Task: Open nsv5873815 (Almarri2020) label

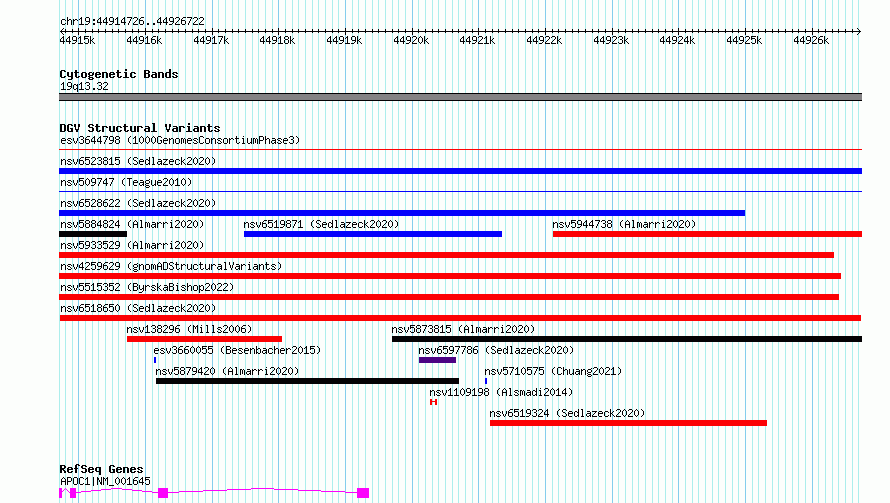Action: (463, 329)
